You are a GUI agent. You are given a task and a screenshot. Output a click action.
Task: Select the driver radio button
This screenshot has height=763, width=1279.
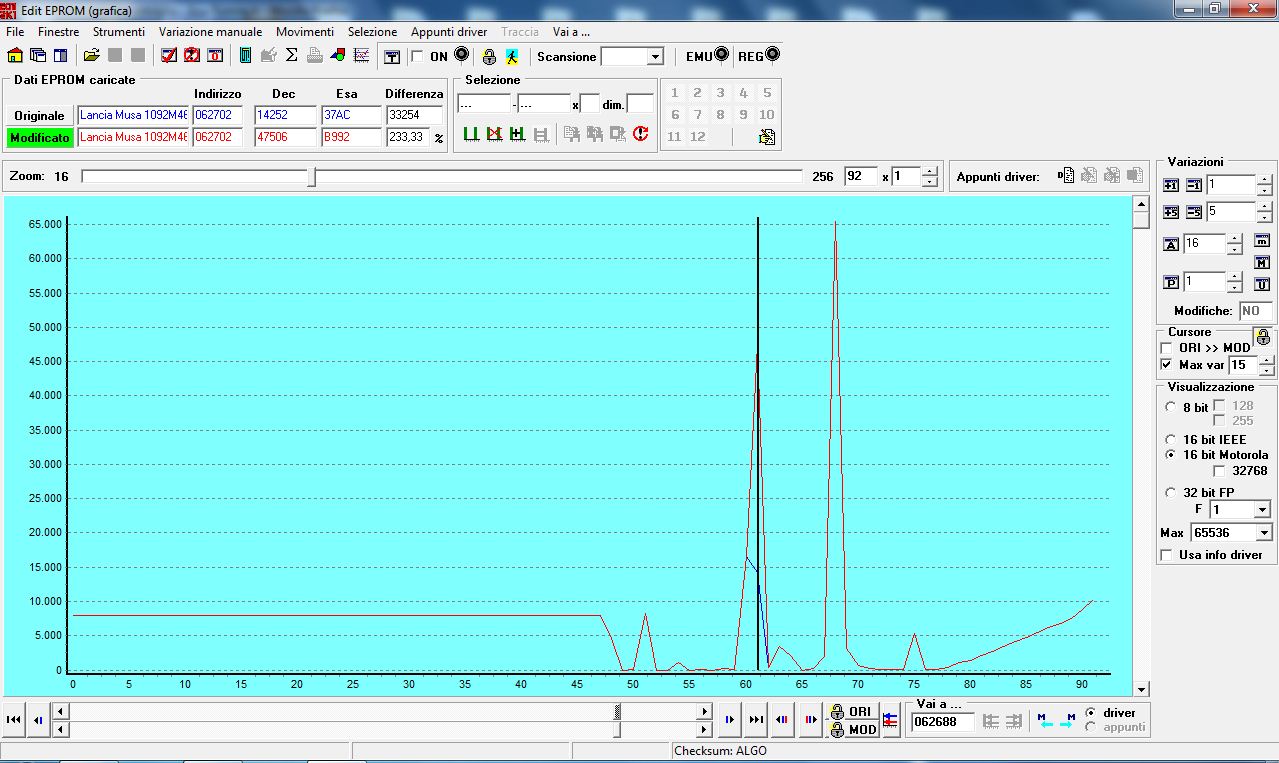pos(1091,712)
